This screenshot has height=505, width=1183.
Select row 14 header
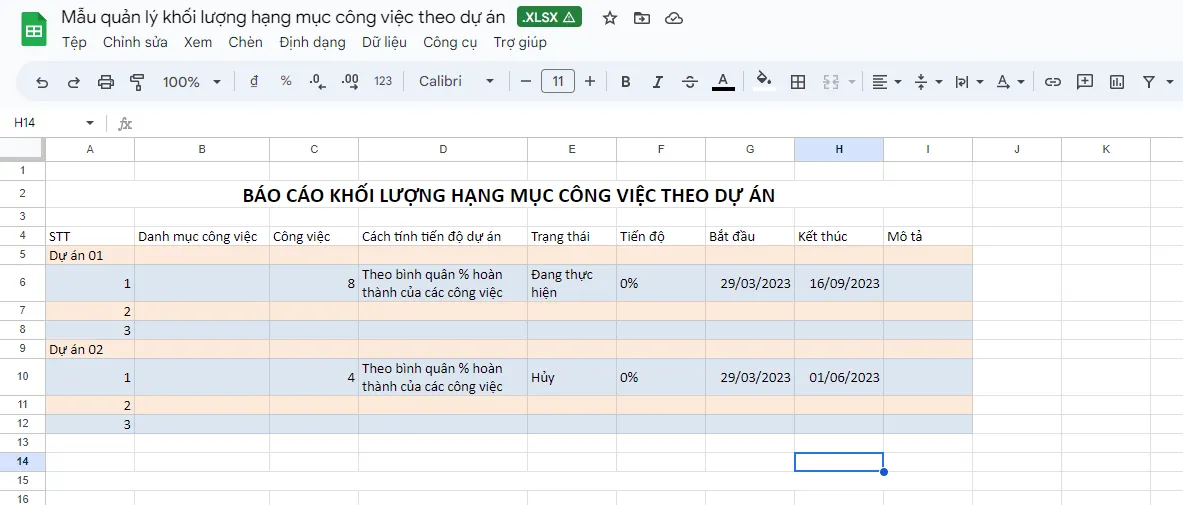point(23,461)
